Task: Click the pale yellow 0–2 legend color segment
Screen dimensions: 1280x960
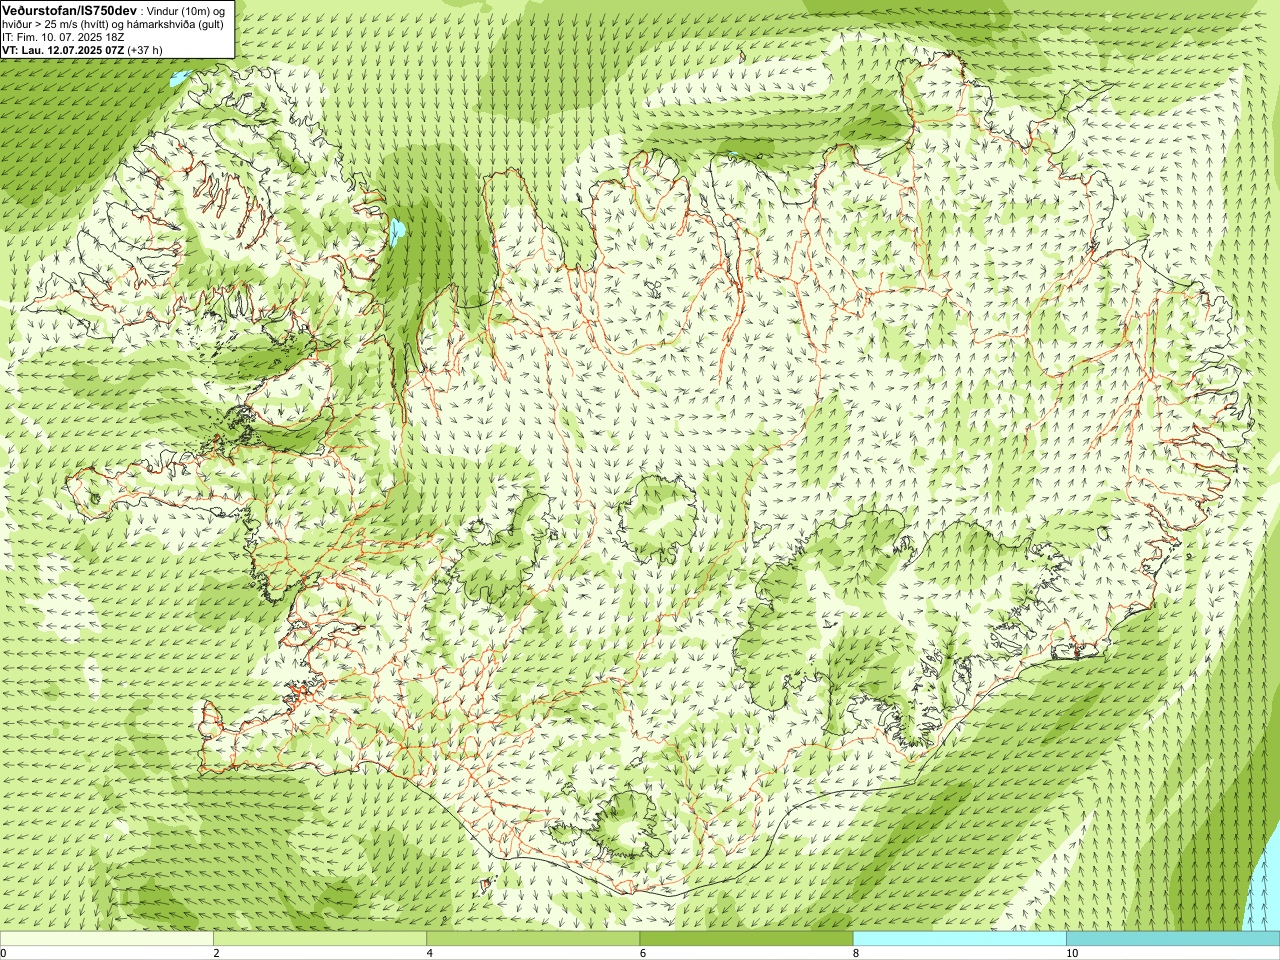Action: point(107,939)
